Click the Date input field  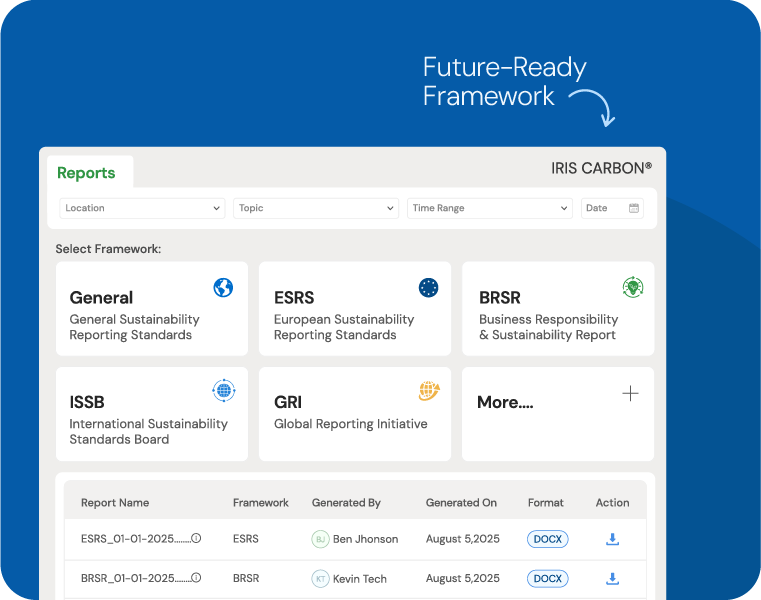click(612, 208)
